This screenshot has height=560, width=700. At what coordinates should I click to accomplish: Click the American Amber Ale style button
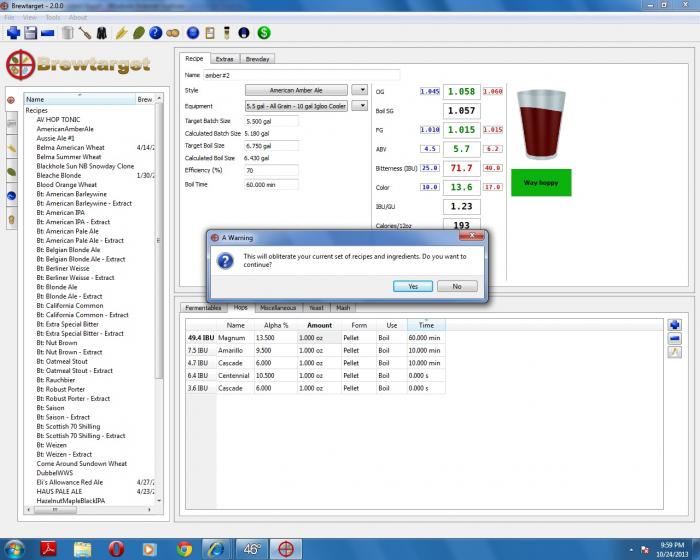tap(296, 90)
